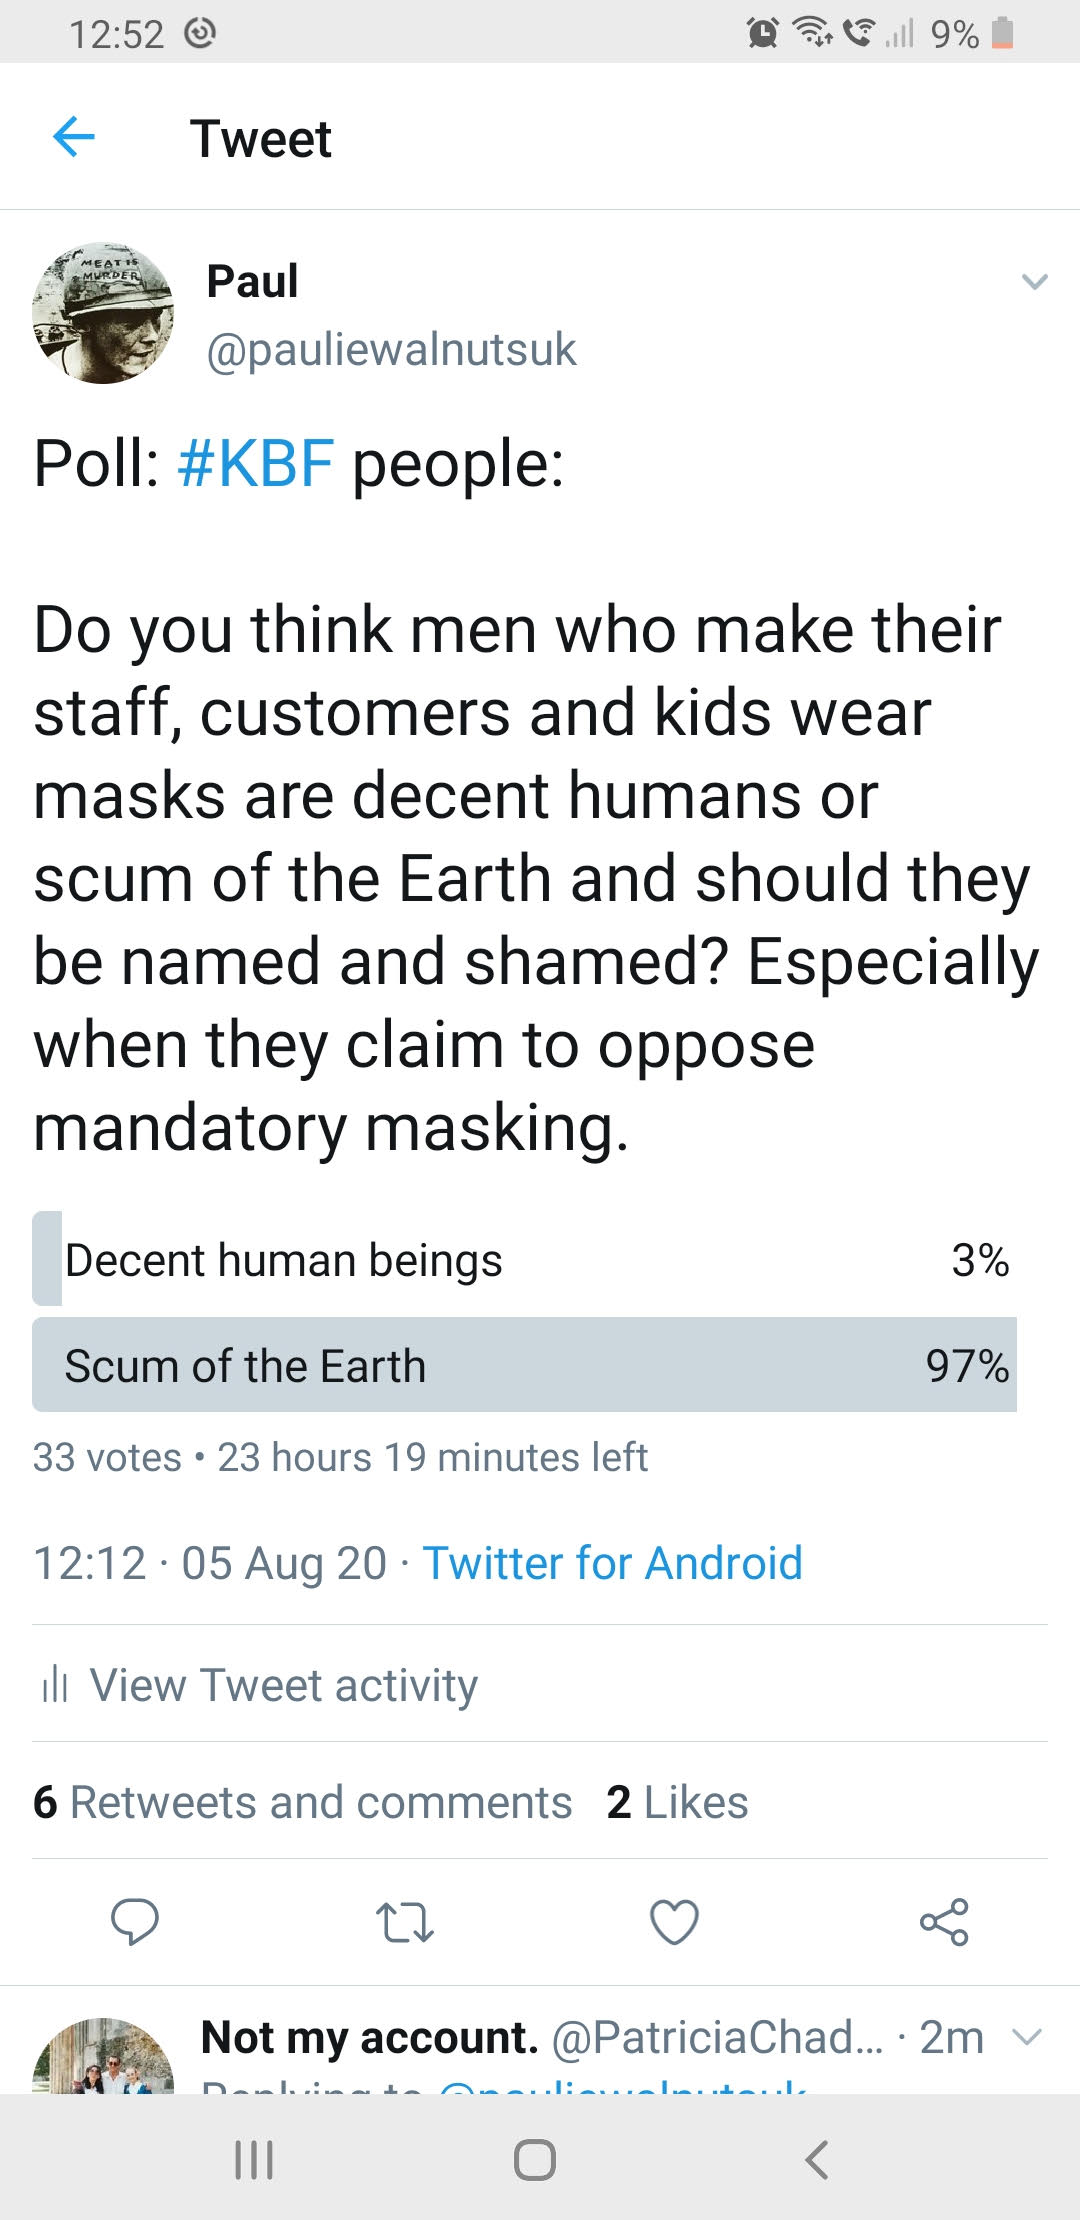The width and height of the screenshot is (1080, 2220).
Task: Like the tweet with heart icon
Action: 674,1921
